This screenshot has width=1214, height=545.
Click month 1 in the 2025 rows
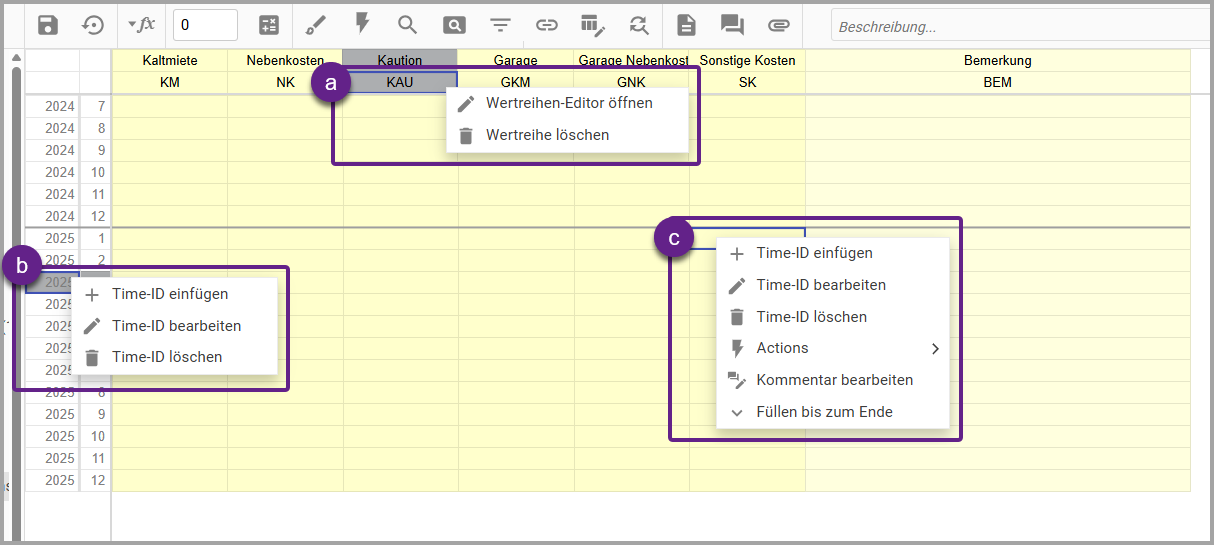coord(95,238)
